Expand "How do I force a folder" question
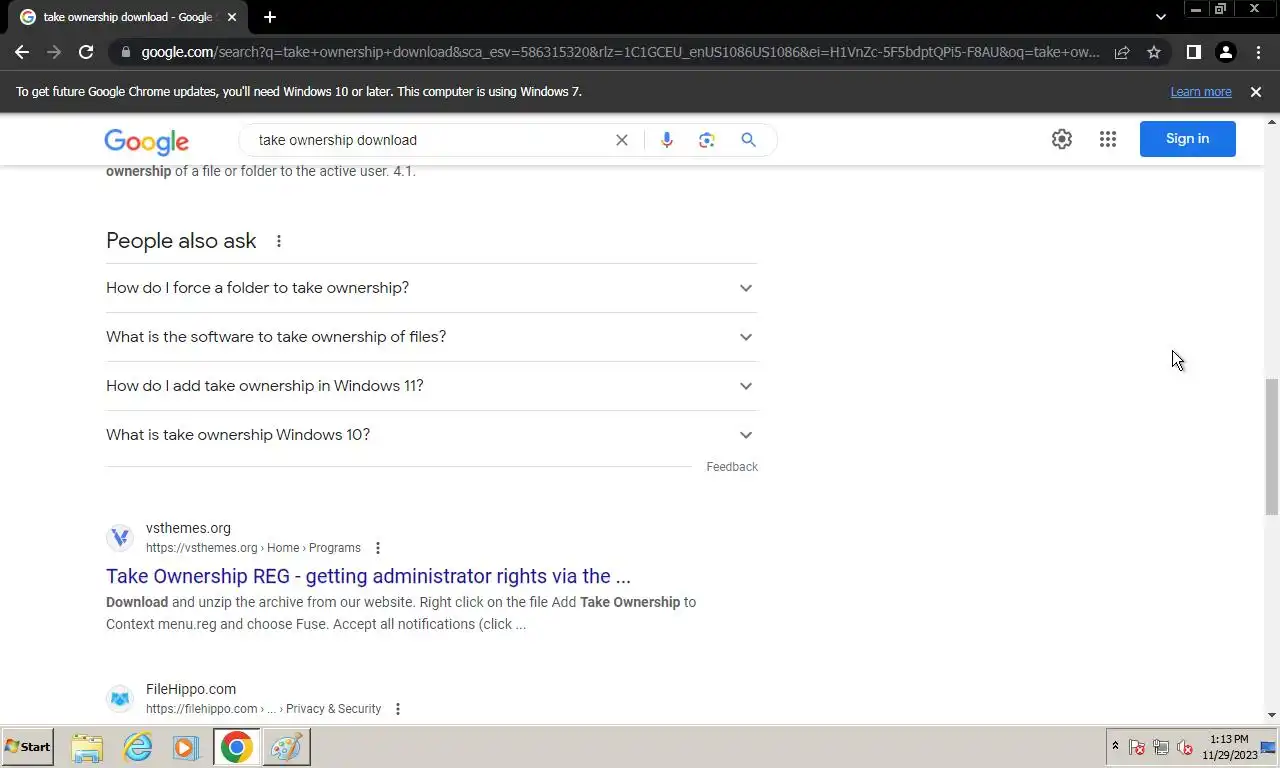Screen dimensions: 1280x768 (x=431, y=288)
